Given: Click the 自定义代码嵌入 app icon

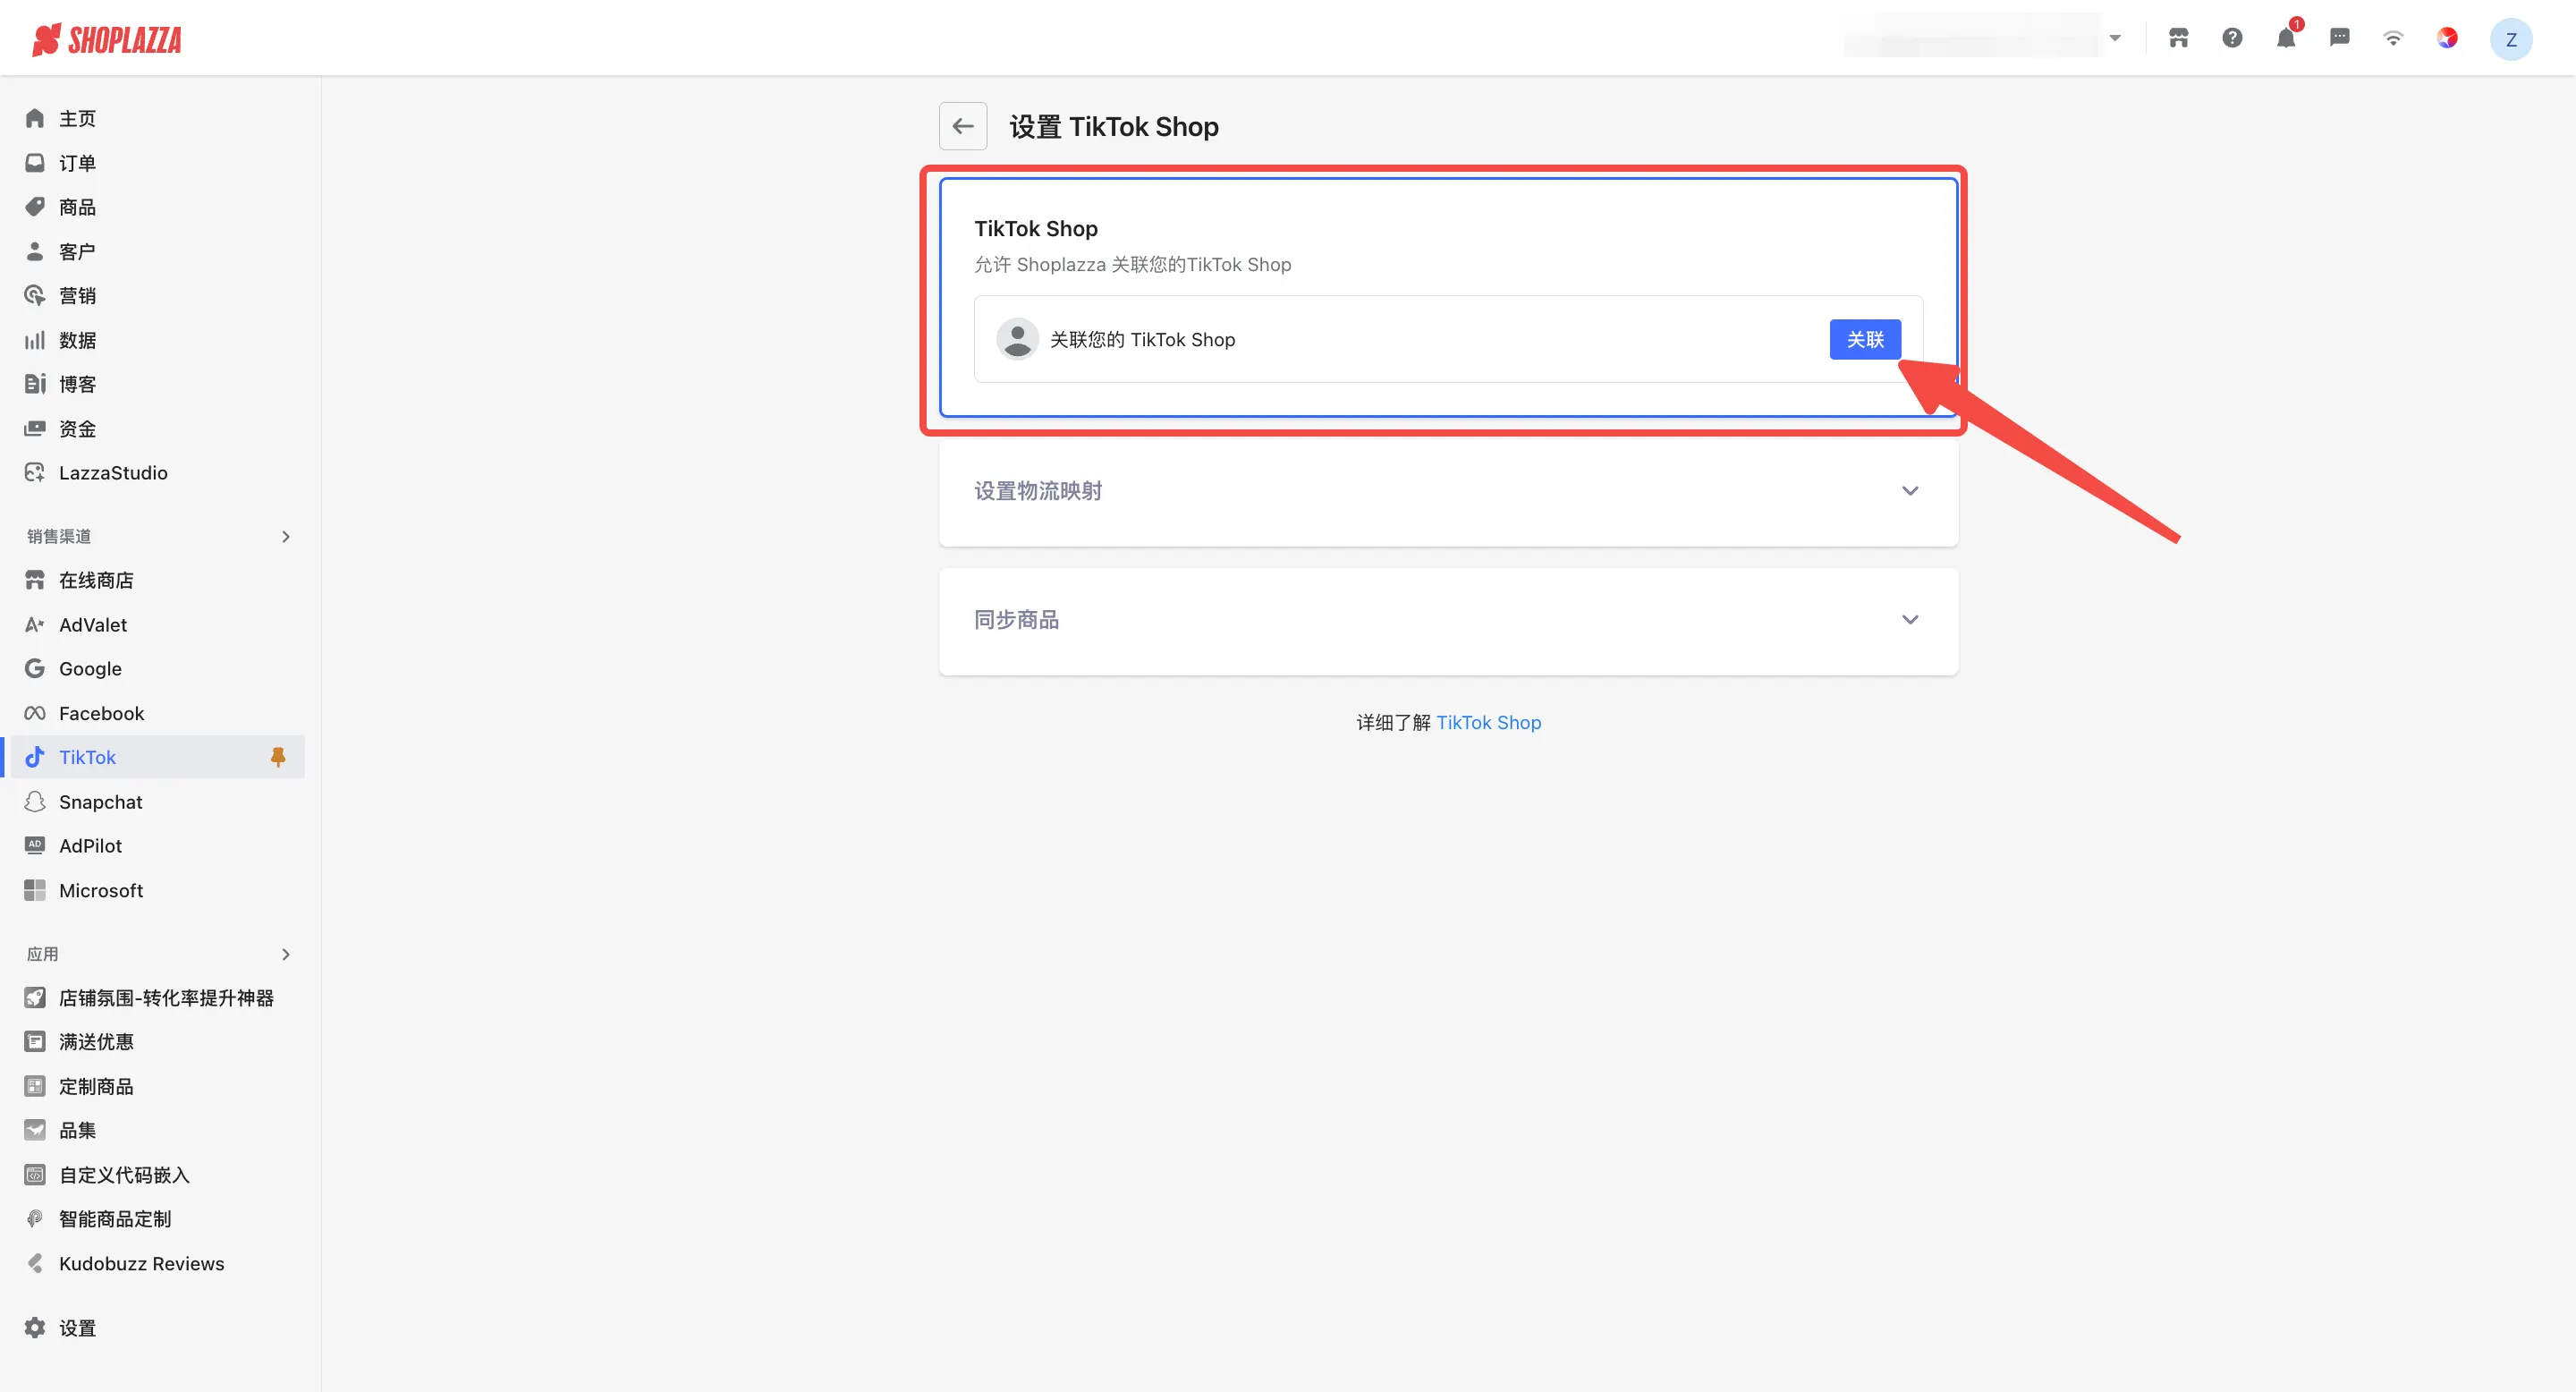Looking at the screenshot, I should pyautogui.click(x=35, y=1175).
